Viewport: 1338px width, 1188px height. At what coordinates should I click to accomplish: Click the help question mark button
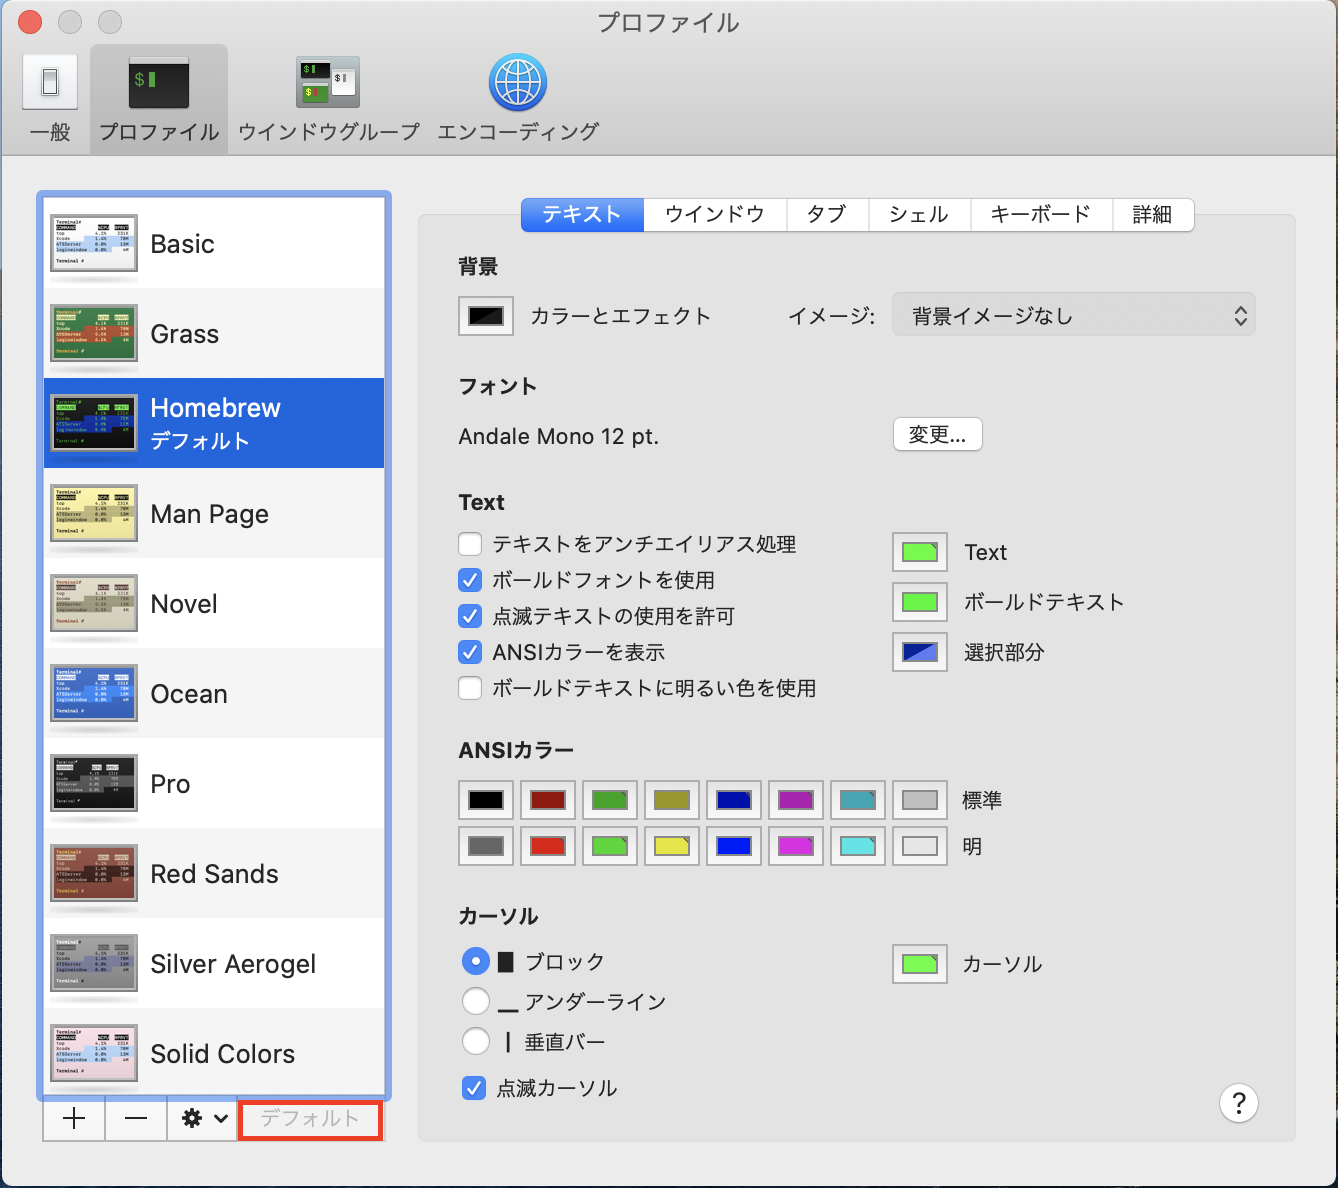tap(1239, 1103)
